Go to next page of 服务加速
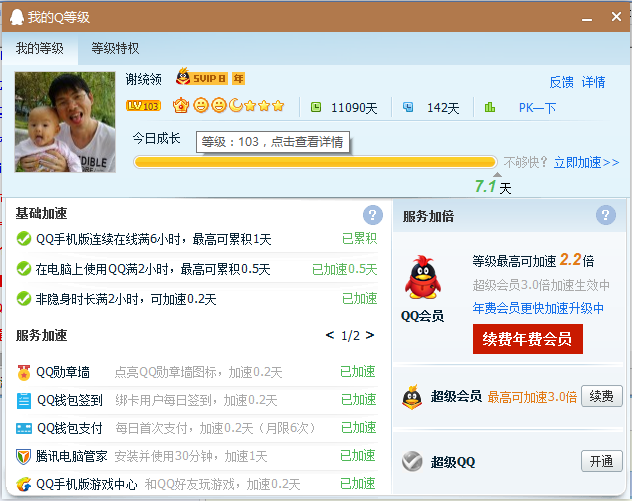Viewport: 632px width, 501px height. [x=370, y=335]
